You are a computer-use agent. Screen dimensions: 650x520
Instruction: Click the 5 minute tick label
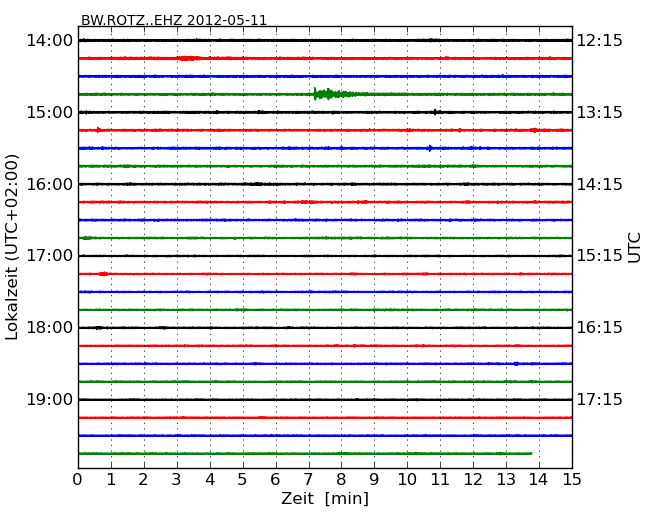click(243, 480)
